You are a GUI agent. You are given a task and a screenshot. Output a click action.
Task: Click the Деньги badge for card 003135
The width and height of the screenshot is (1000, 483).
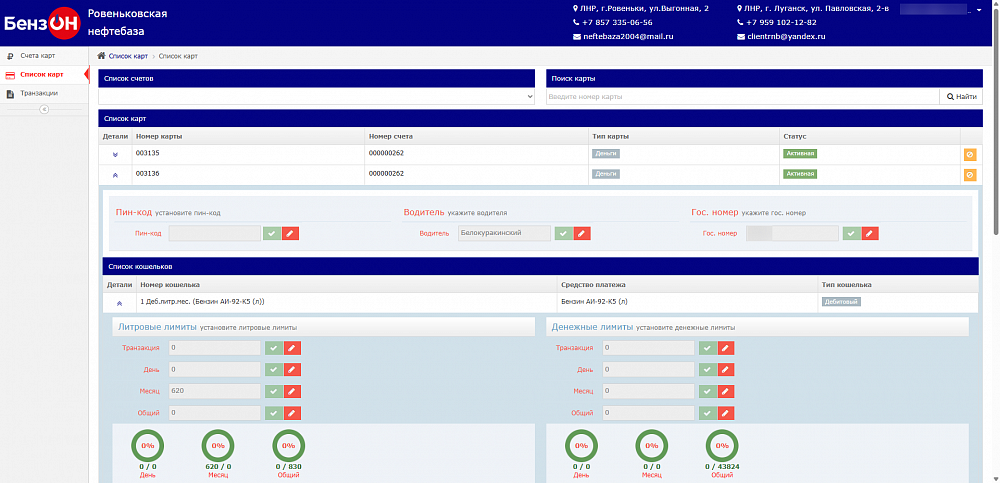coord(606,154)
